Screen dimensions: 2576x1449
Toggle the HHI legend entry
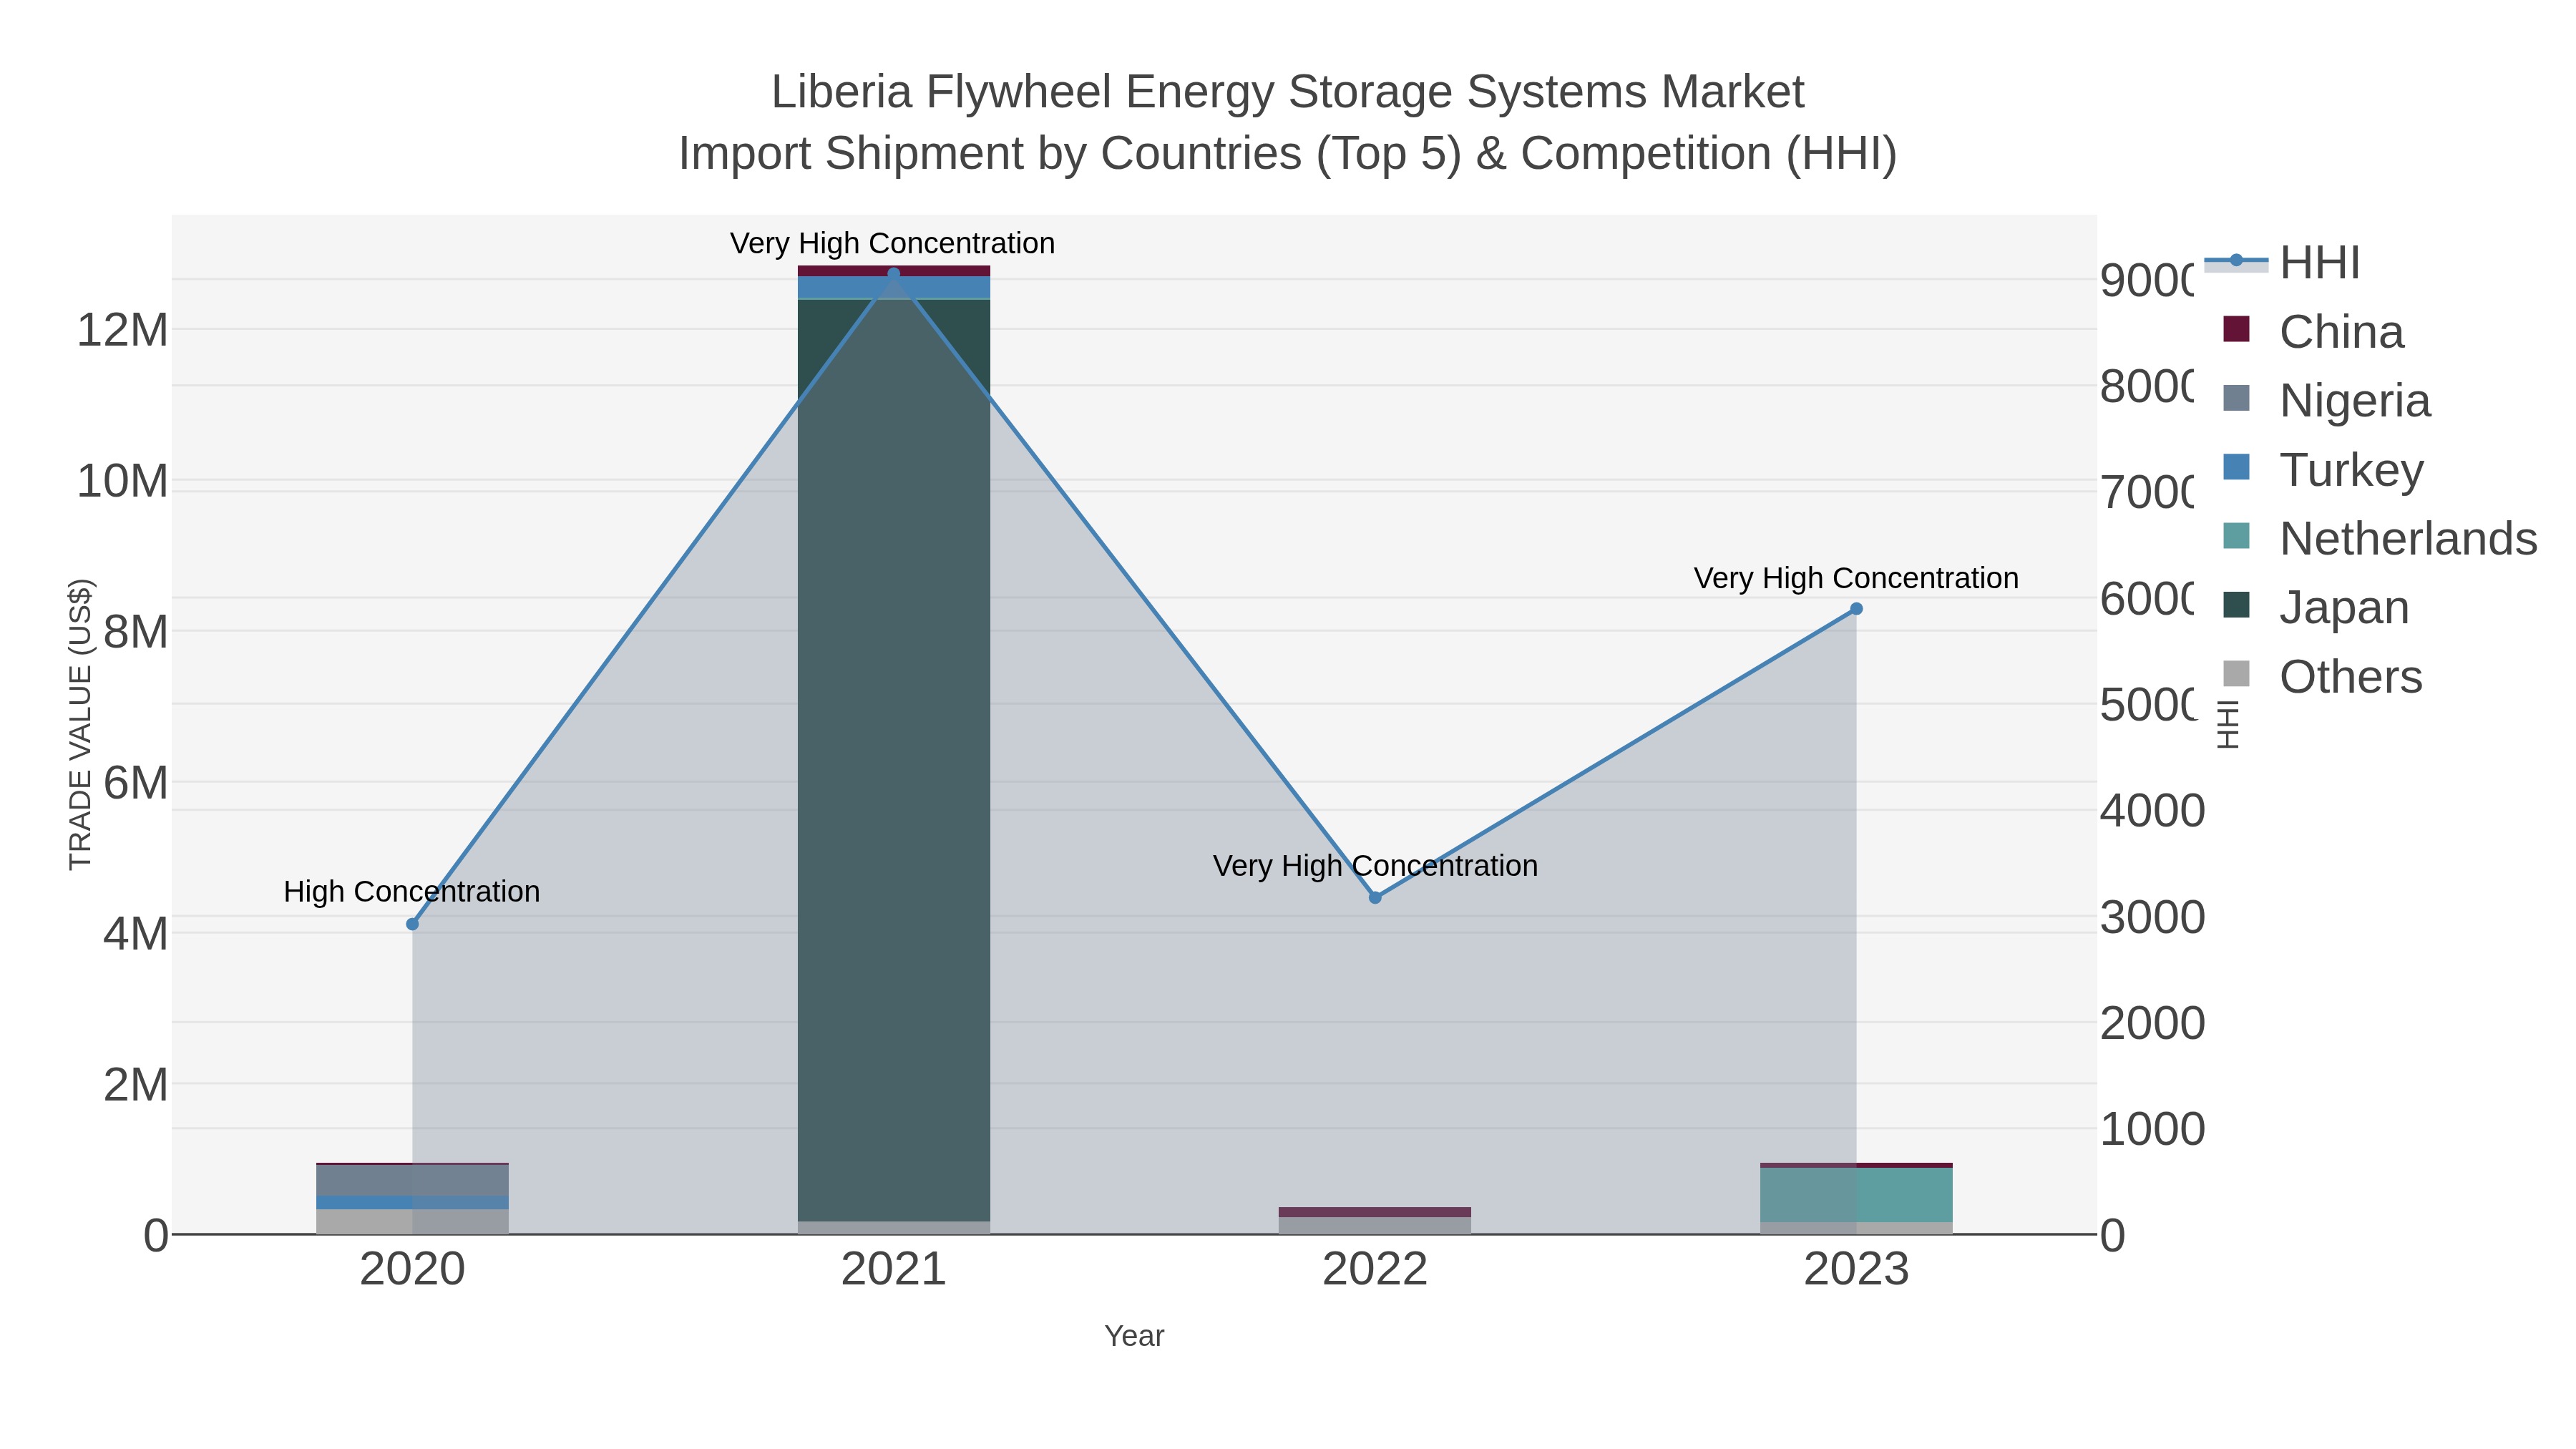2282,263
